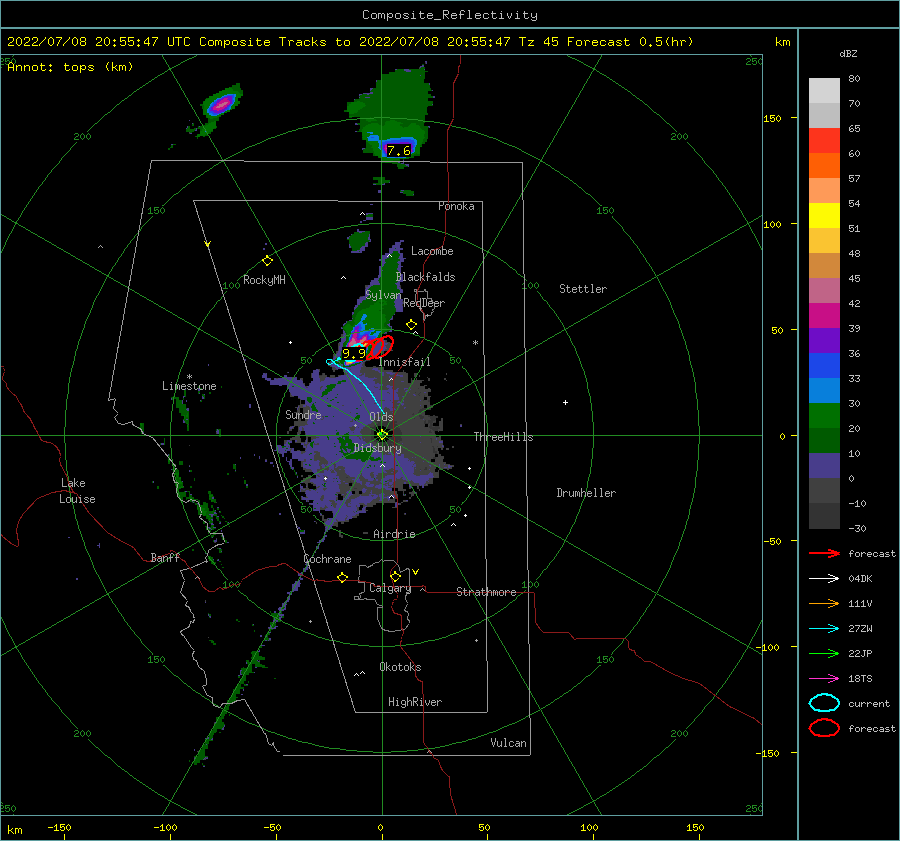Click the HighRiver label
Image resolution: width=900 pixels, height=841 pixels.
[415, 702]
